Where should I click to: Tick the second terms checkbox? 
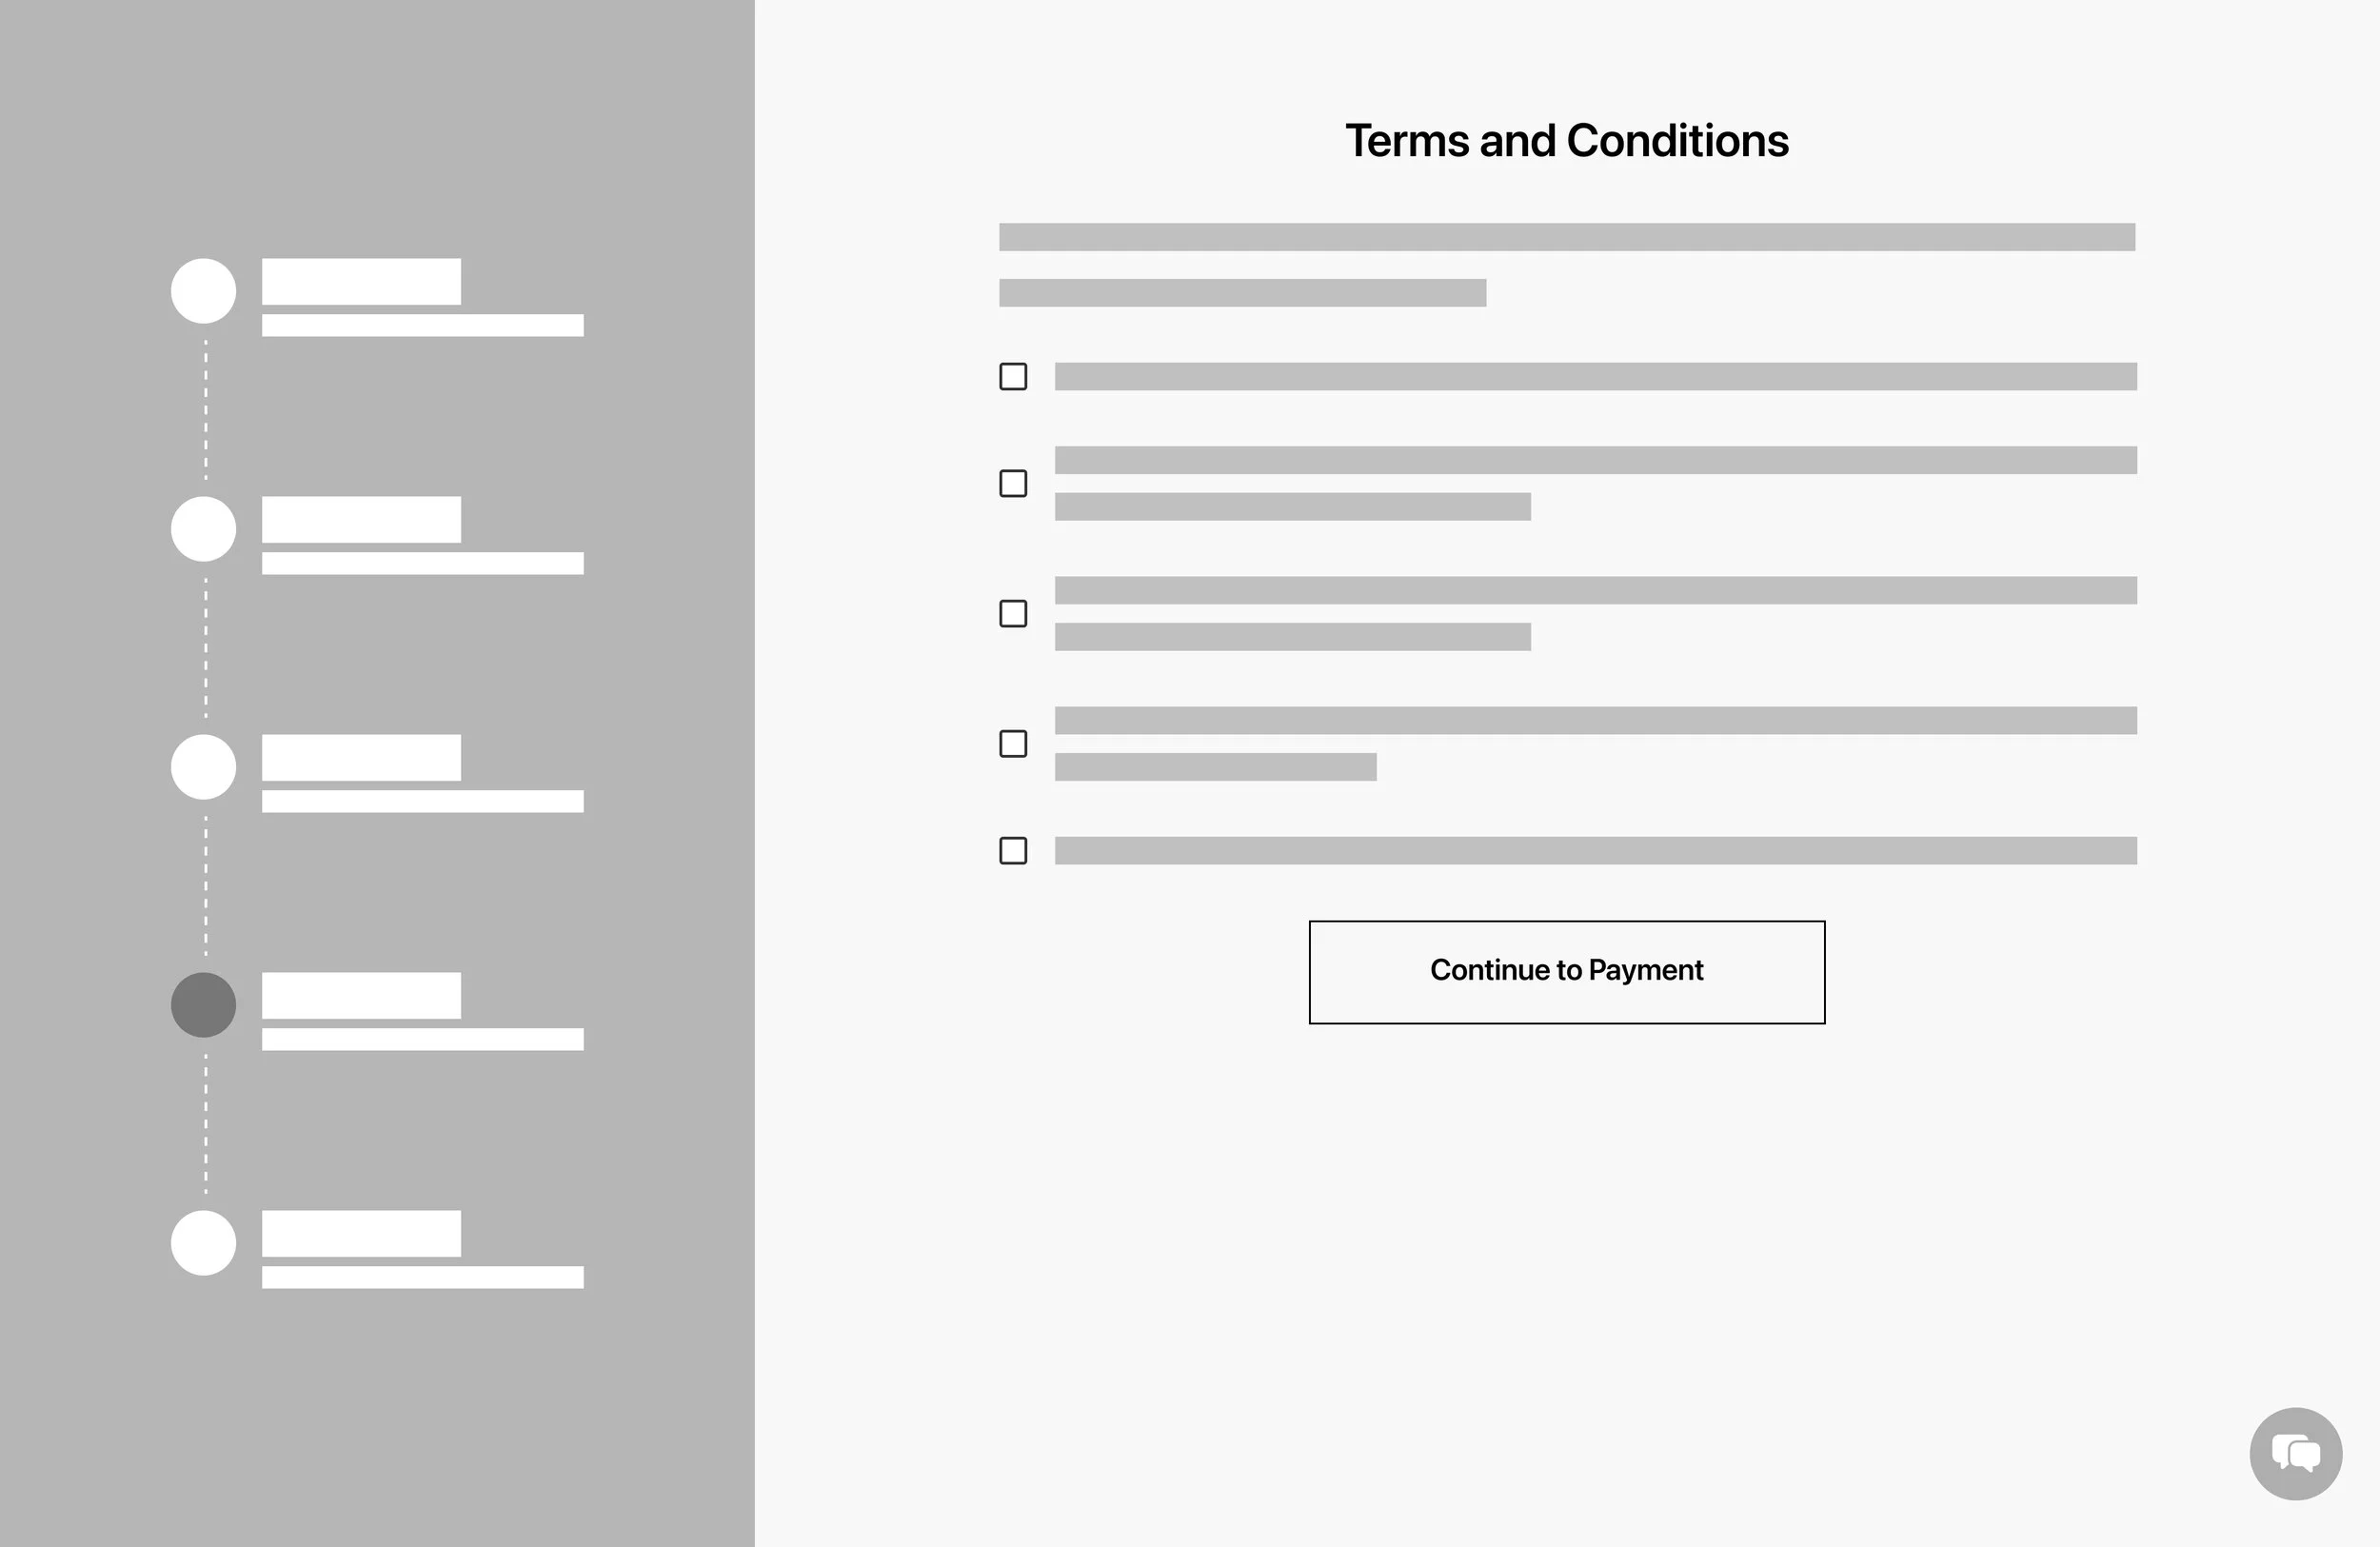pos(1013,483)
